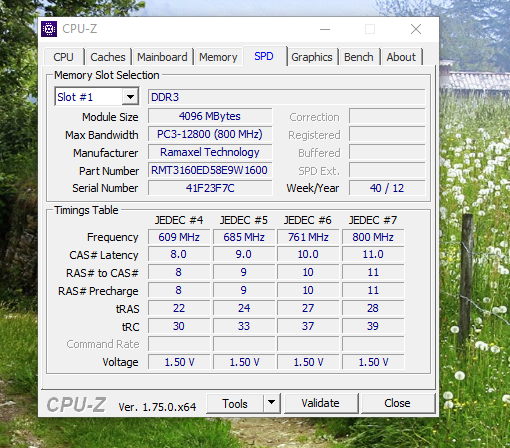Click the 609 MHz frequency cell
510x448 pixels.
pyautogui.click(x=179, y=237)
